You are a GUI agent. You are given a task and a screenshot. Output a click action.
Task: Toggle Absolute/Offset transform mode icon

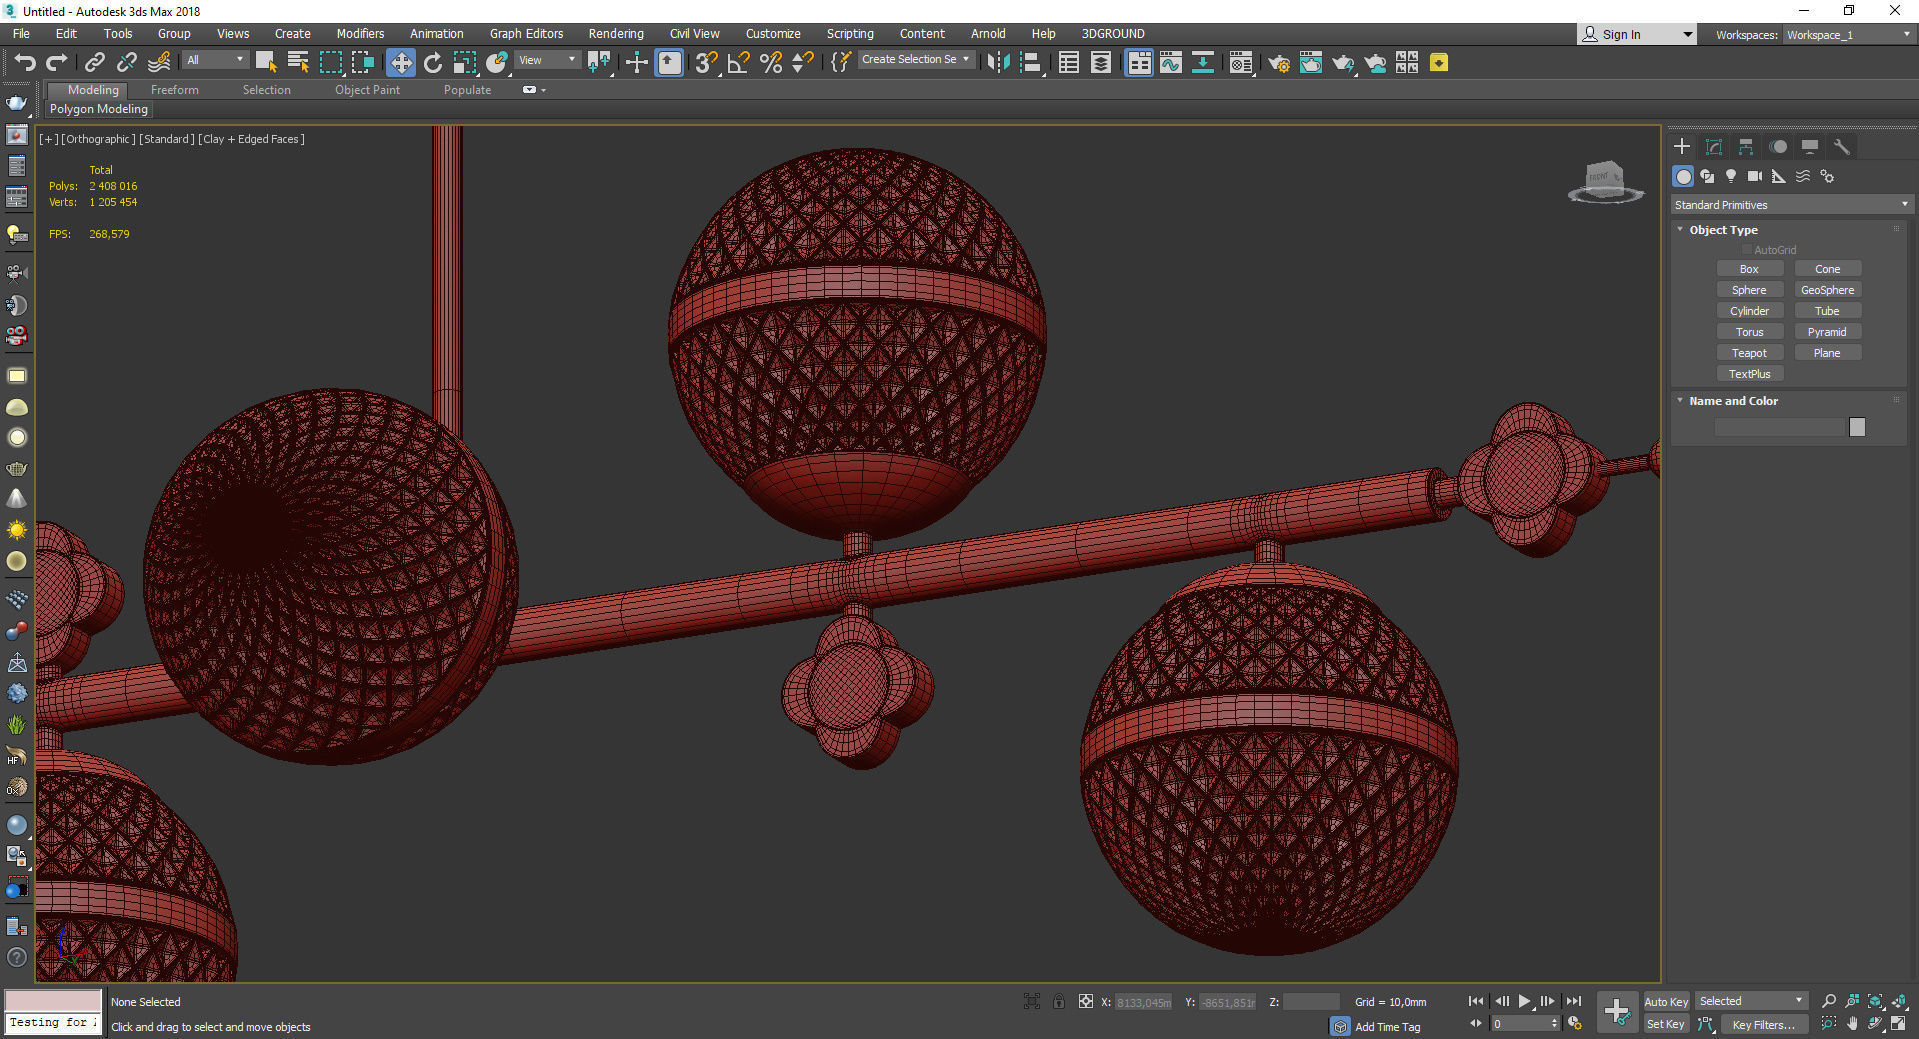pyautogui.click(x=1086, y=1001)
